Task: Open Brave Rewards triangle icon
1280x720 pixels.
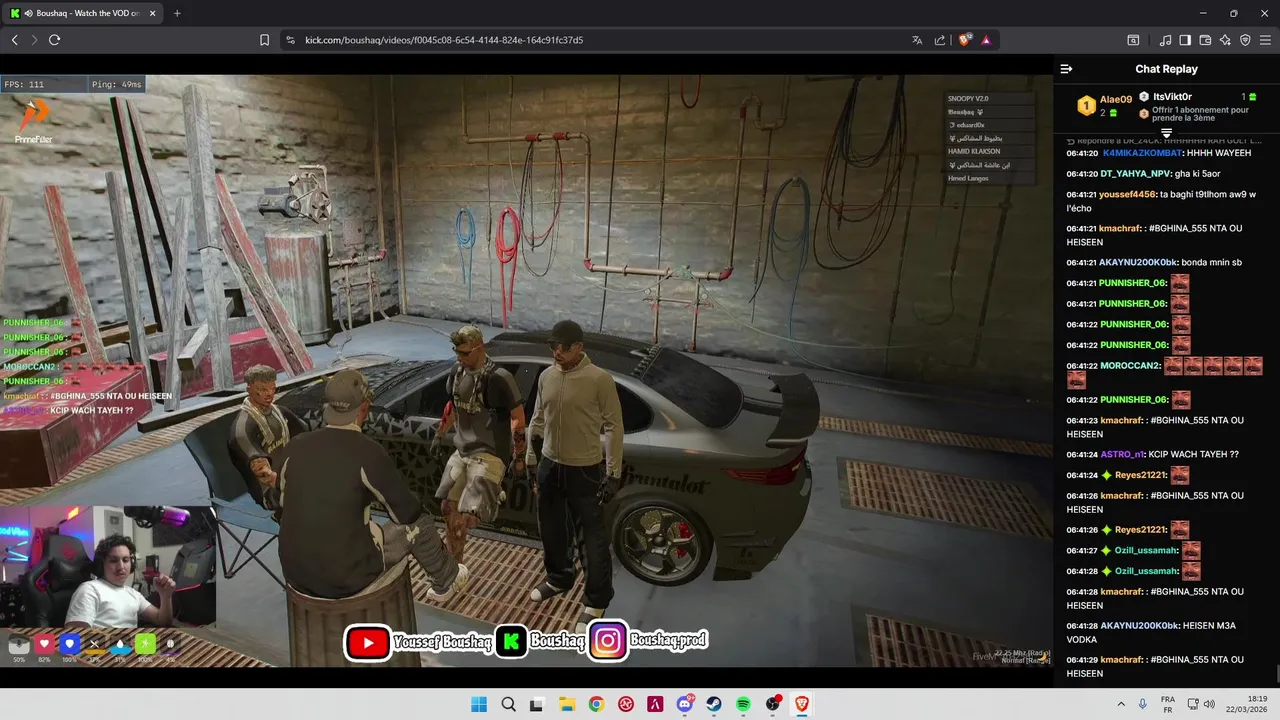Action: (986, 40)
